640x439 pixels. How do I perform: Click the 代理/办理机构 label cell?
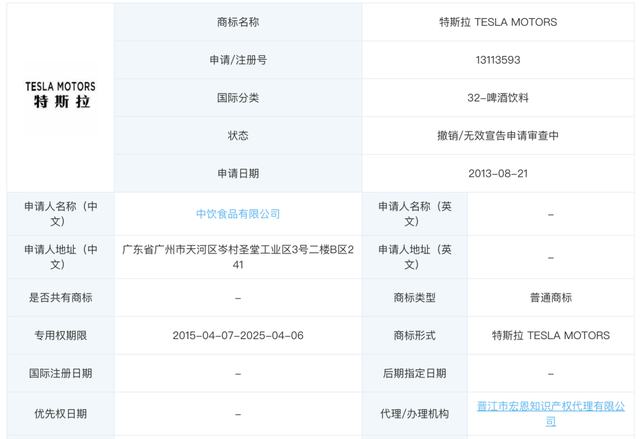point(415,413)
